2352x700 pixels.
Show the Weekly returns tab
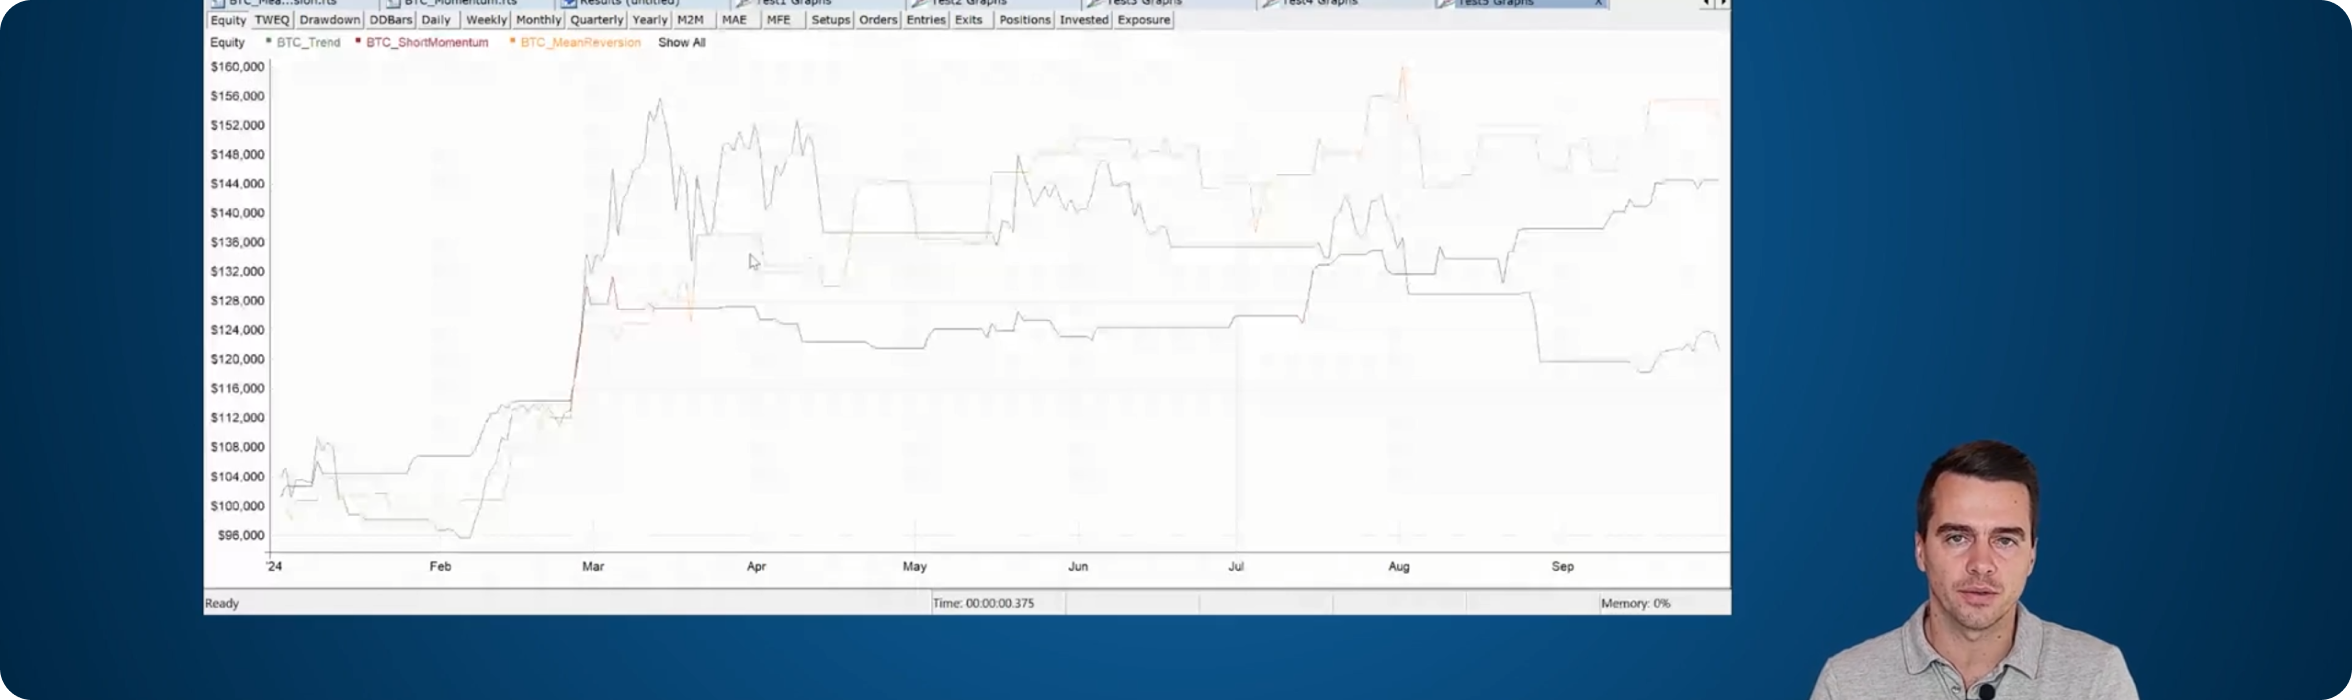point(486,20)
